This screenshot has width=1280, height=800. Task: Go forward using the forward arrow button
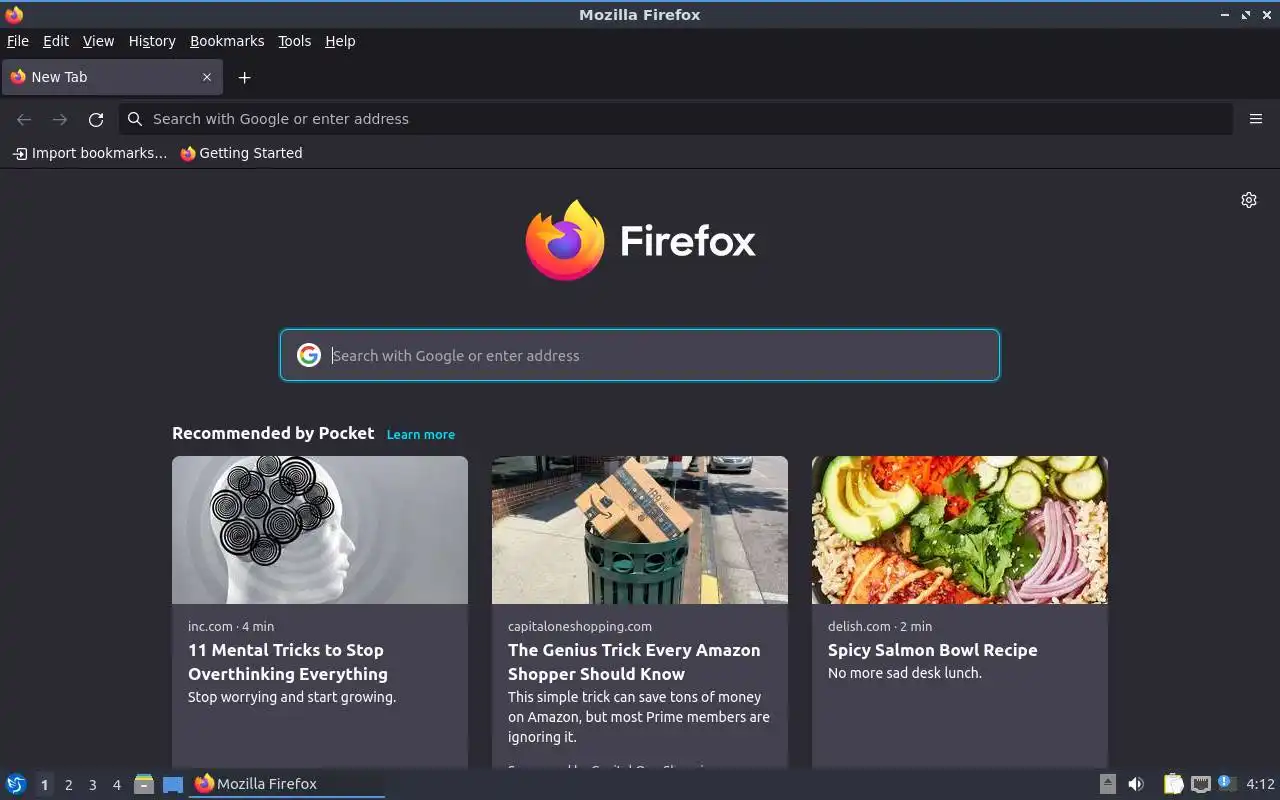(60, 119)
